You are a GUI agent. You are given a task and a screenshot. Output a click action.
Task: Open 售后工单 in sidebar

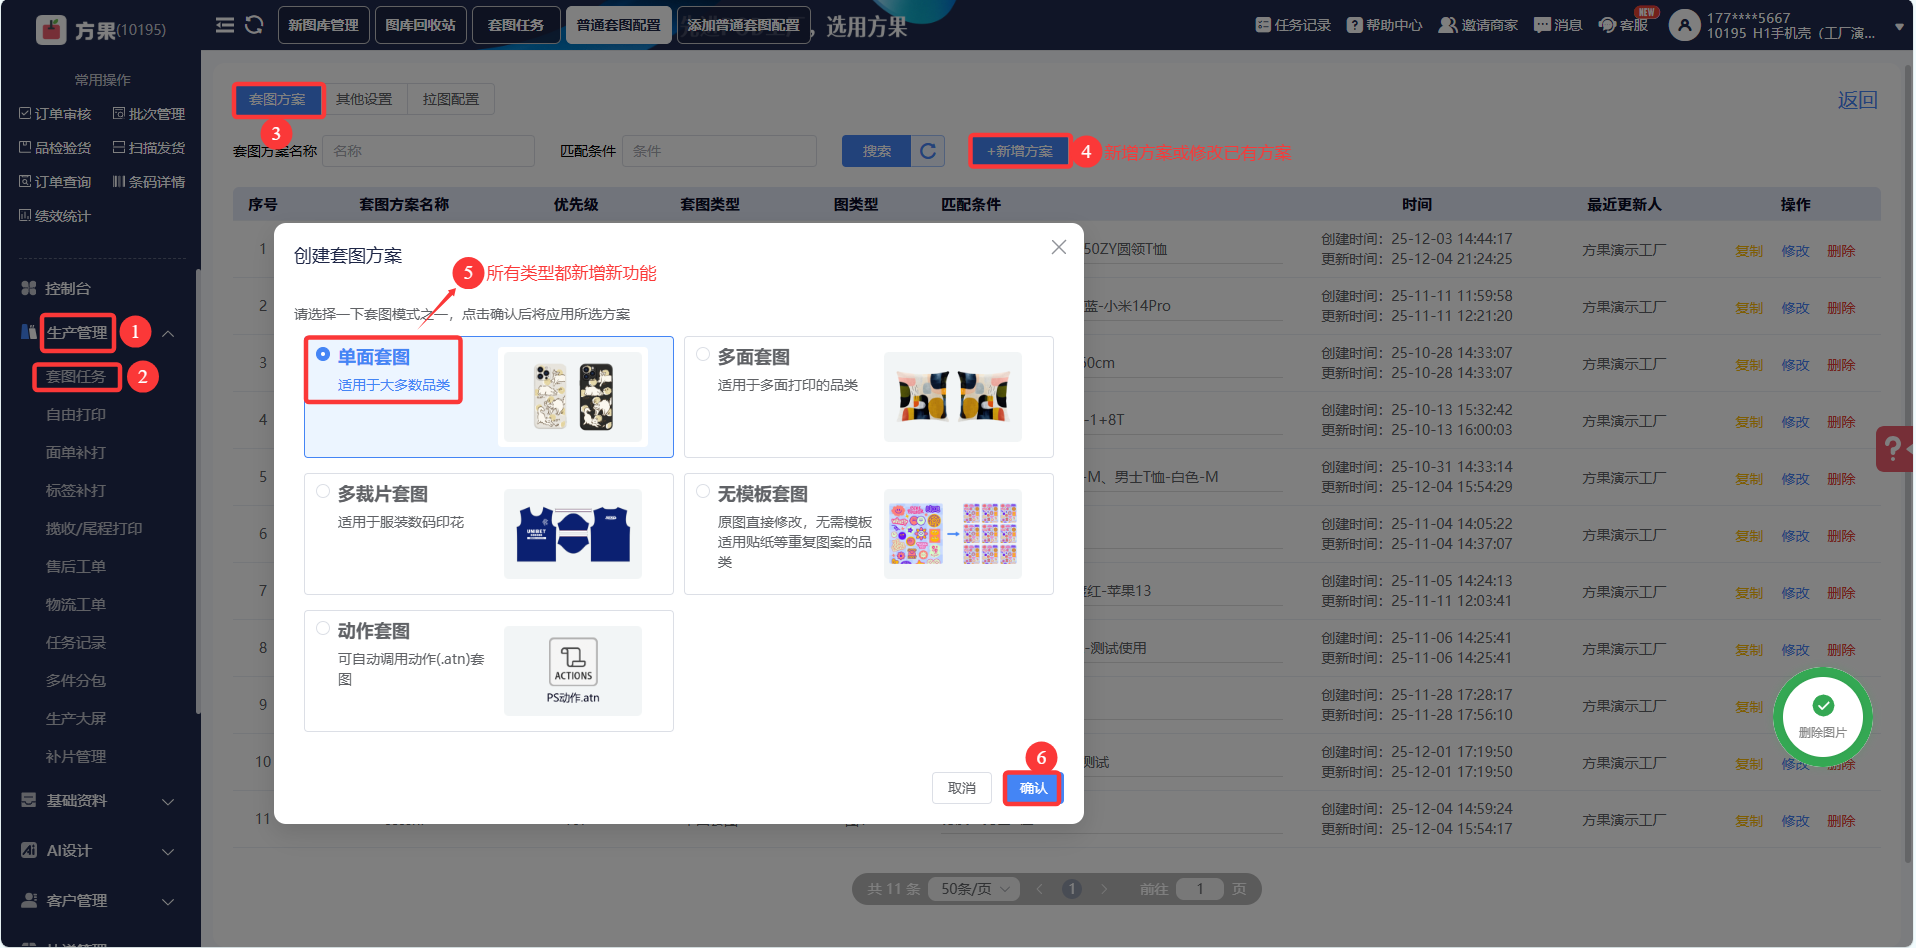click(76, 567)
